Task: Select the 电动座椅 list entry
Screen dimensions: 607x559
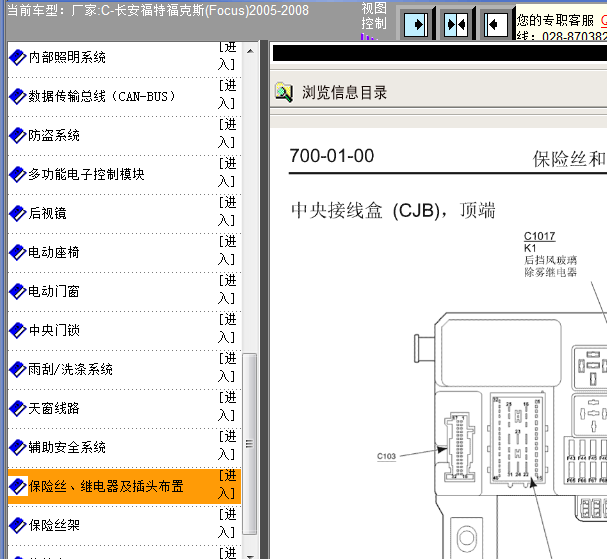Action: (x=54, y=252)
